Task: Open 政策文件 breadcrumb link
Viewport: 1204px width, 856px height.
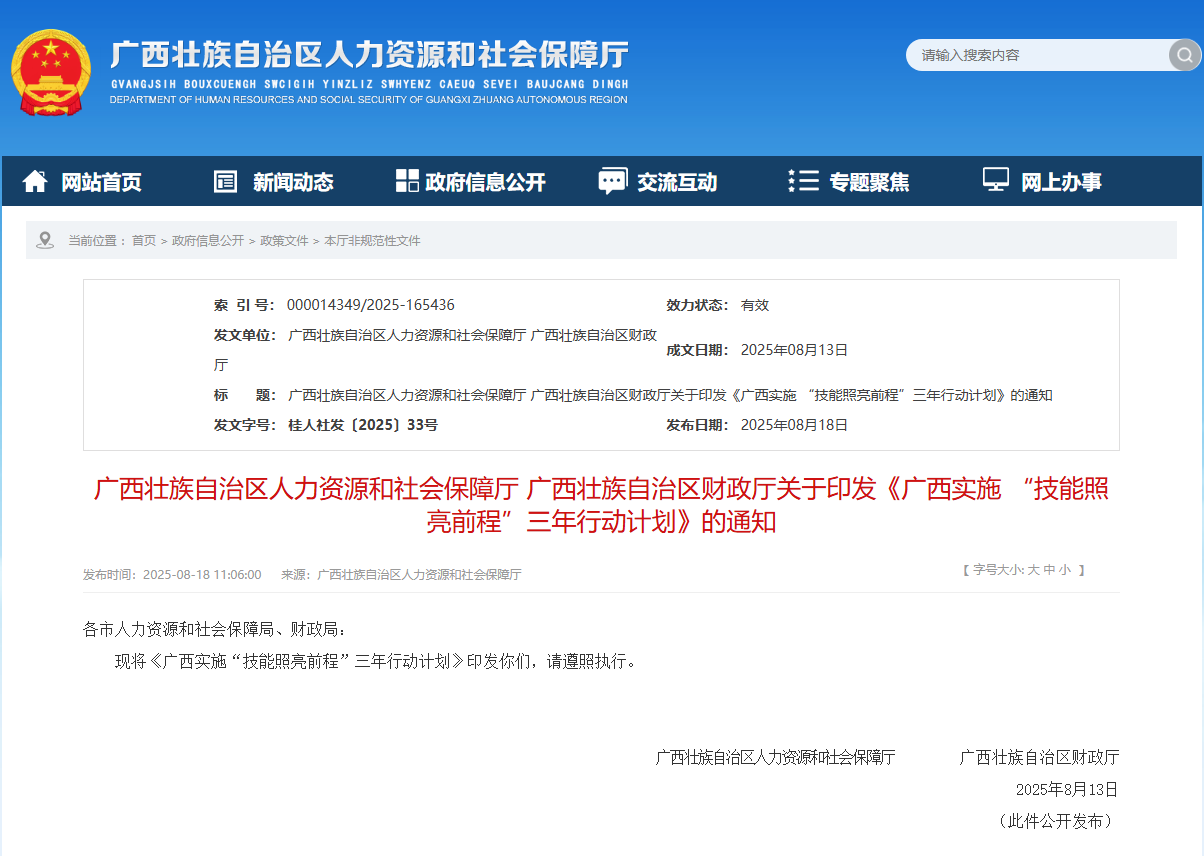Action: click(x=284, y=241)
